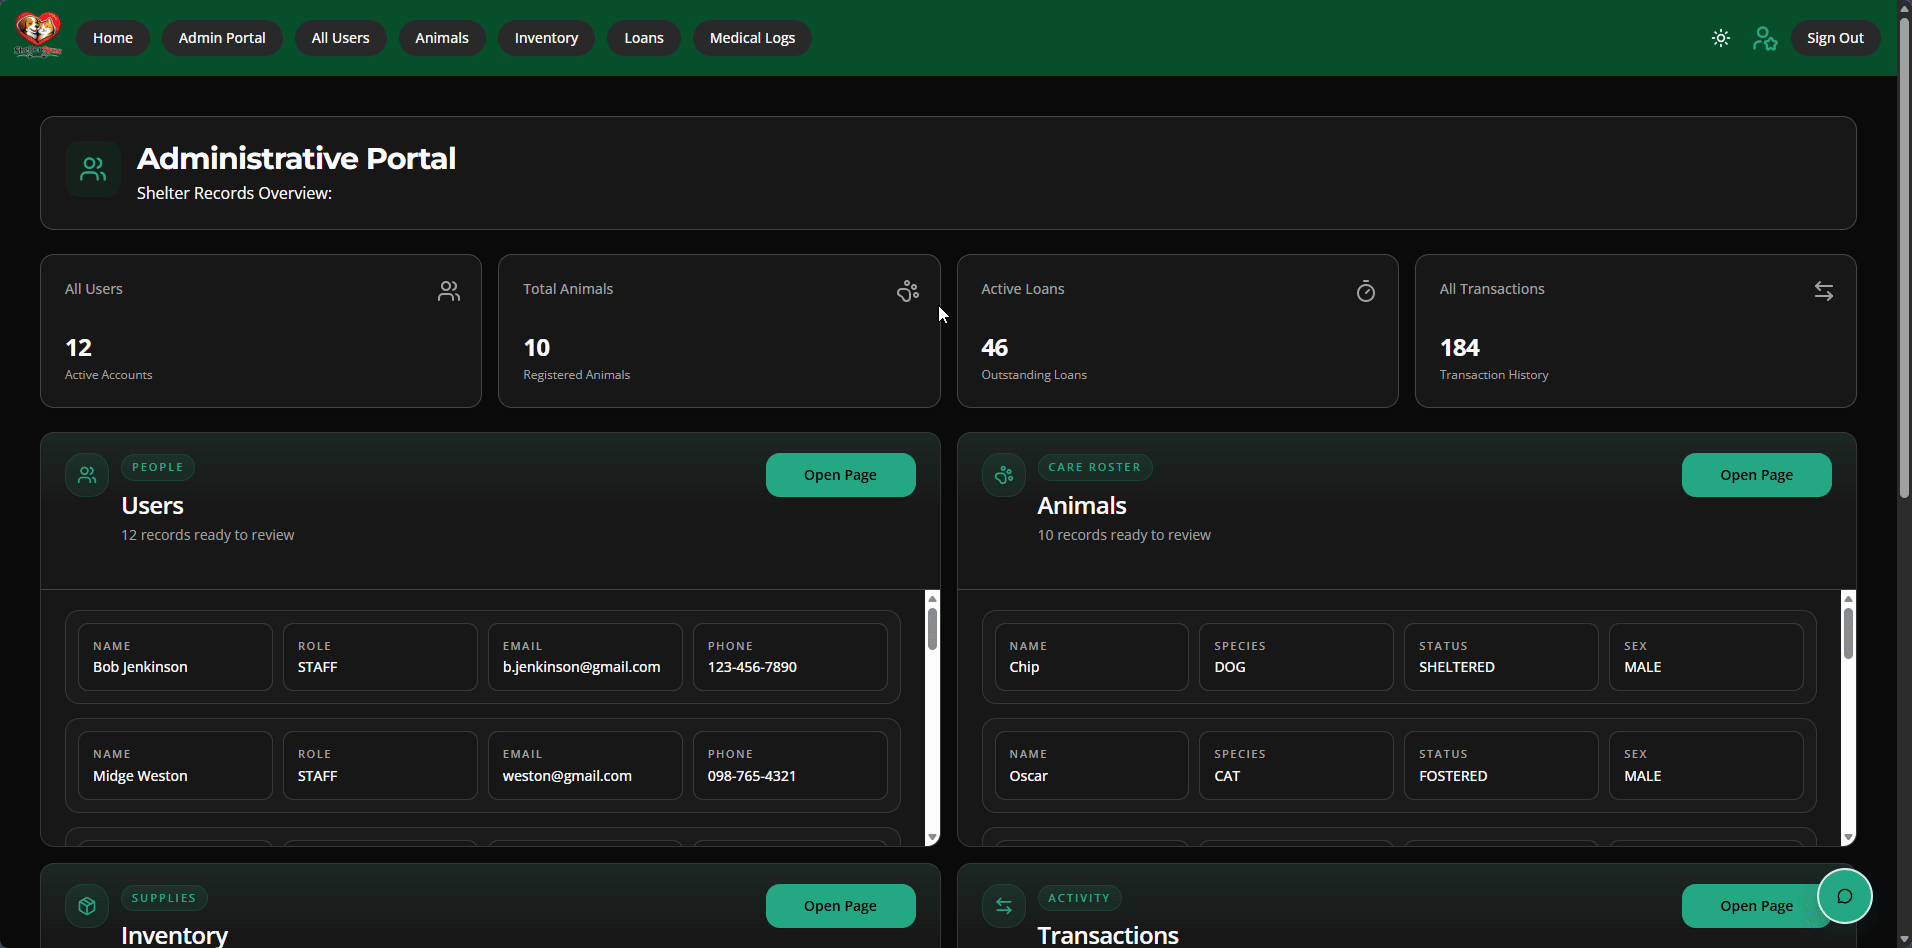Open the chat bubble widget

tap(1845, 896)
